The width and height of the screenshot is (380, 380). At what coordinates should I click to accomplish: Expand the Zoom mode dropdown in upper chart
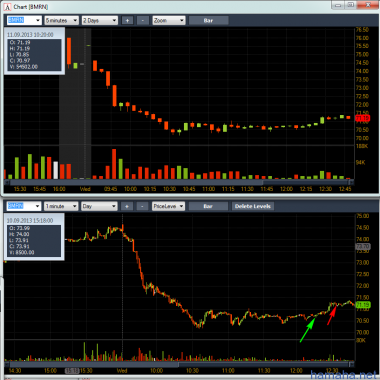(x=169, y=20)
